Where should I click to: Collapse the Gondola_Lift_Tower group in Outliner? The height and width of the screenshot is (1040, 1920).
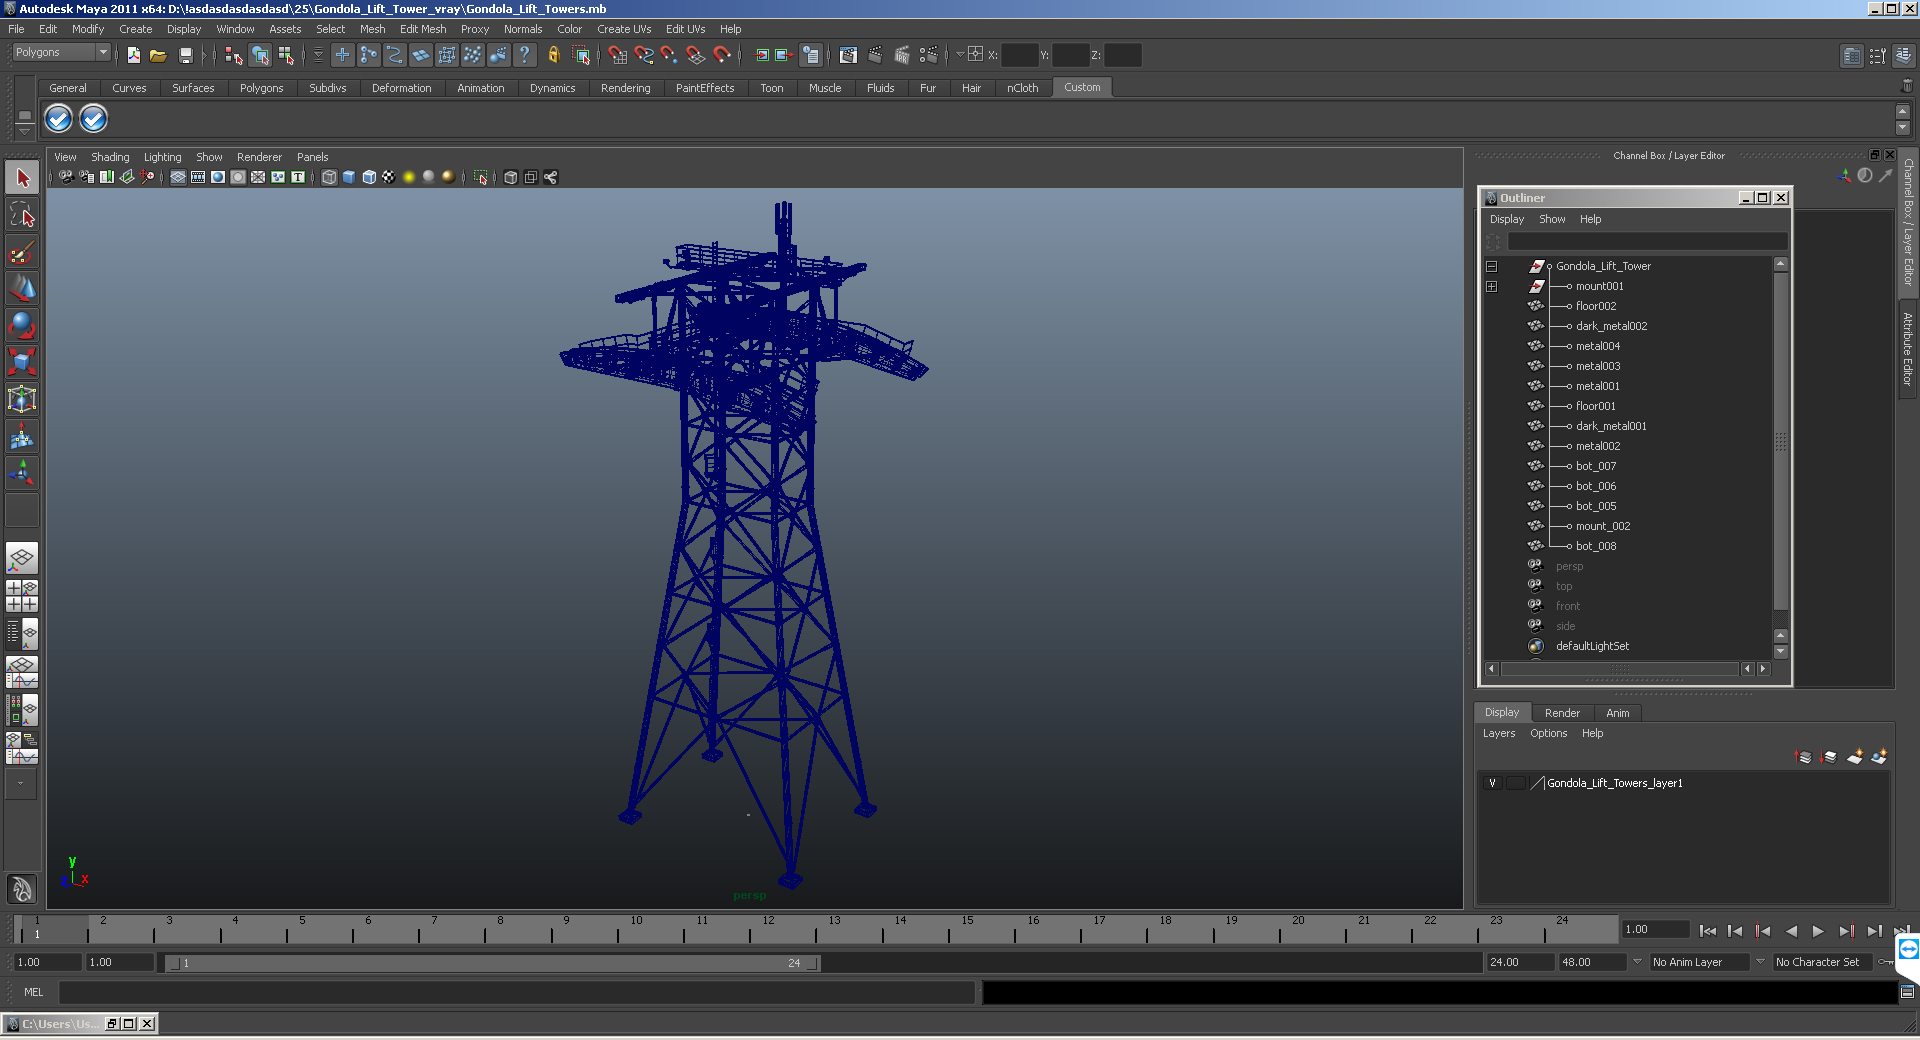click(1491, 267)
